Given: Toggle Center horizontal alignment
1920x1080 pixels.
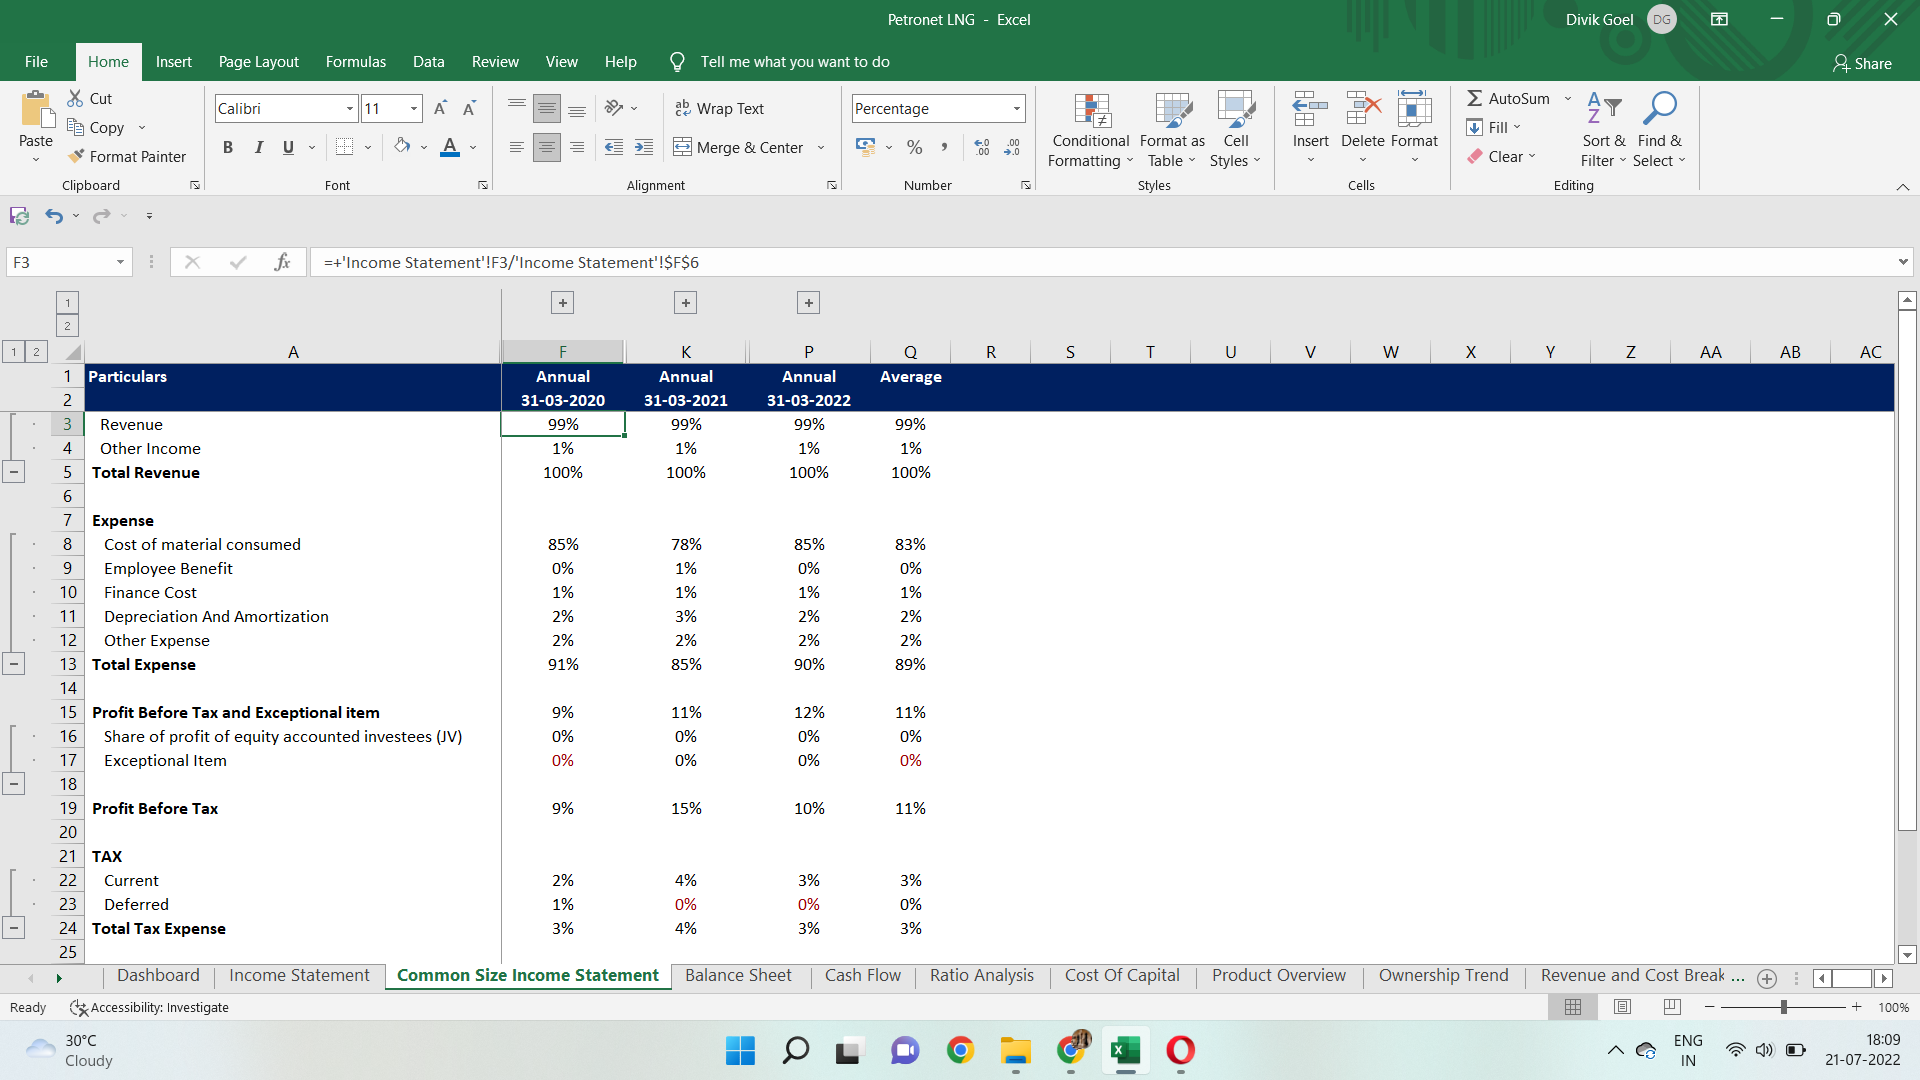Looking at the screenshot, I should 547,147.
